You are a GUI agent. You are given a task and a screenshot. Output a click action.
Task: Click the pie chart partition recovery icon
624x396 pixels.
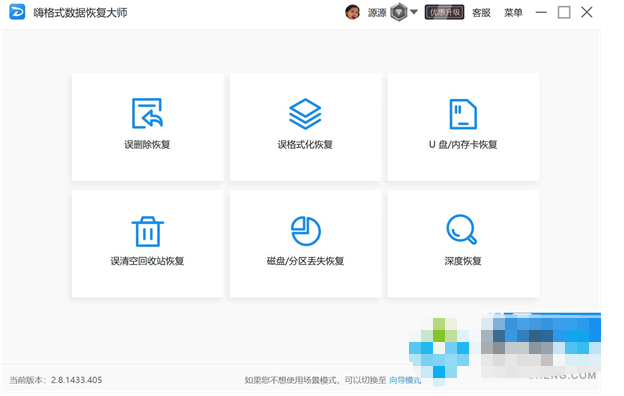click(306, 231)
